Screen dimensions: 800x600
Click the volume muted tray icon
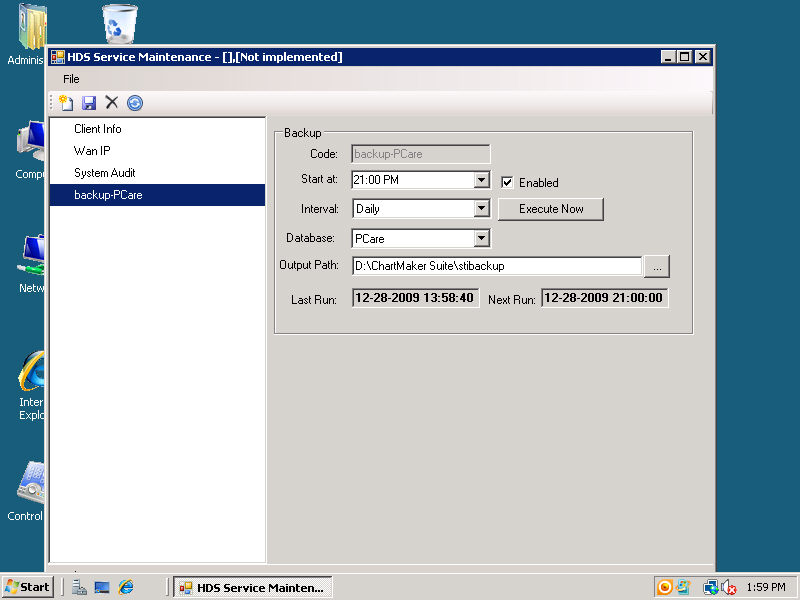pyautogui.click(x=729, y=587)
